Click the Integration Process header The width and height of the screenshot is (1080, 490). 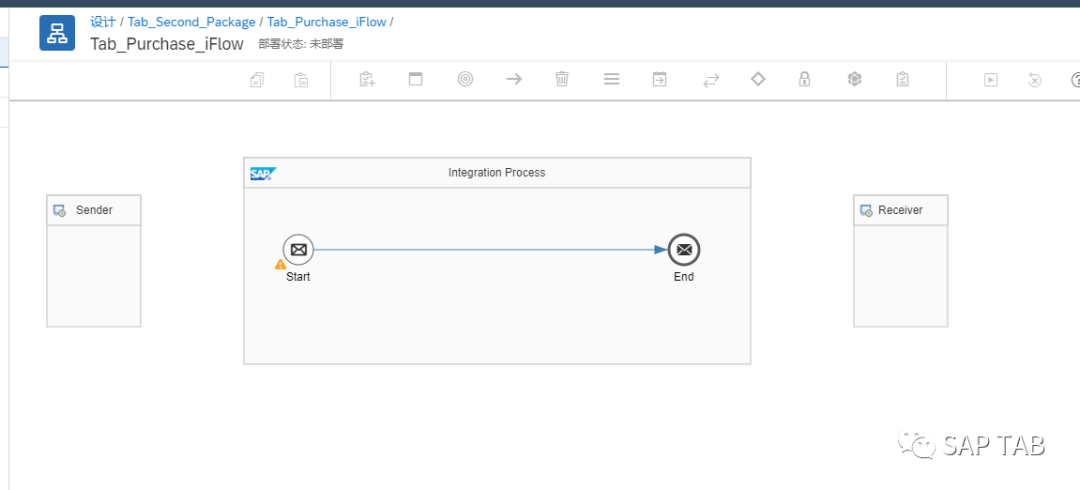point(497,172)
